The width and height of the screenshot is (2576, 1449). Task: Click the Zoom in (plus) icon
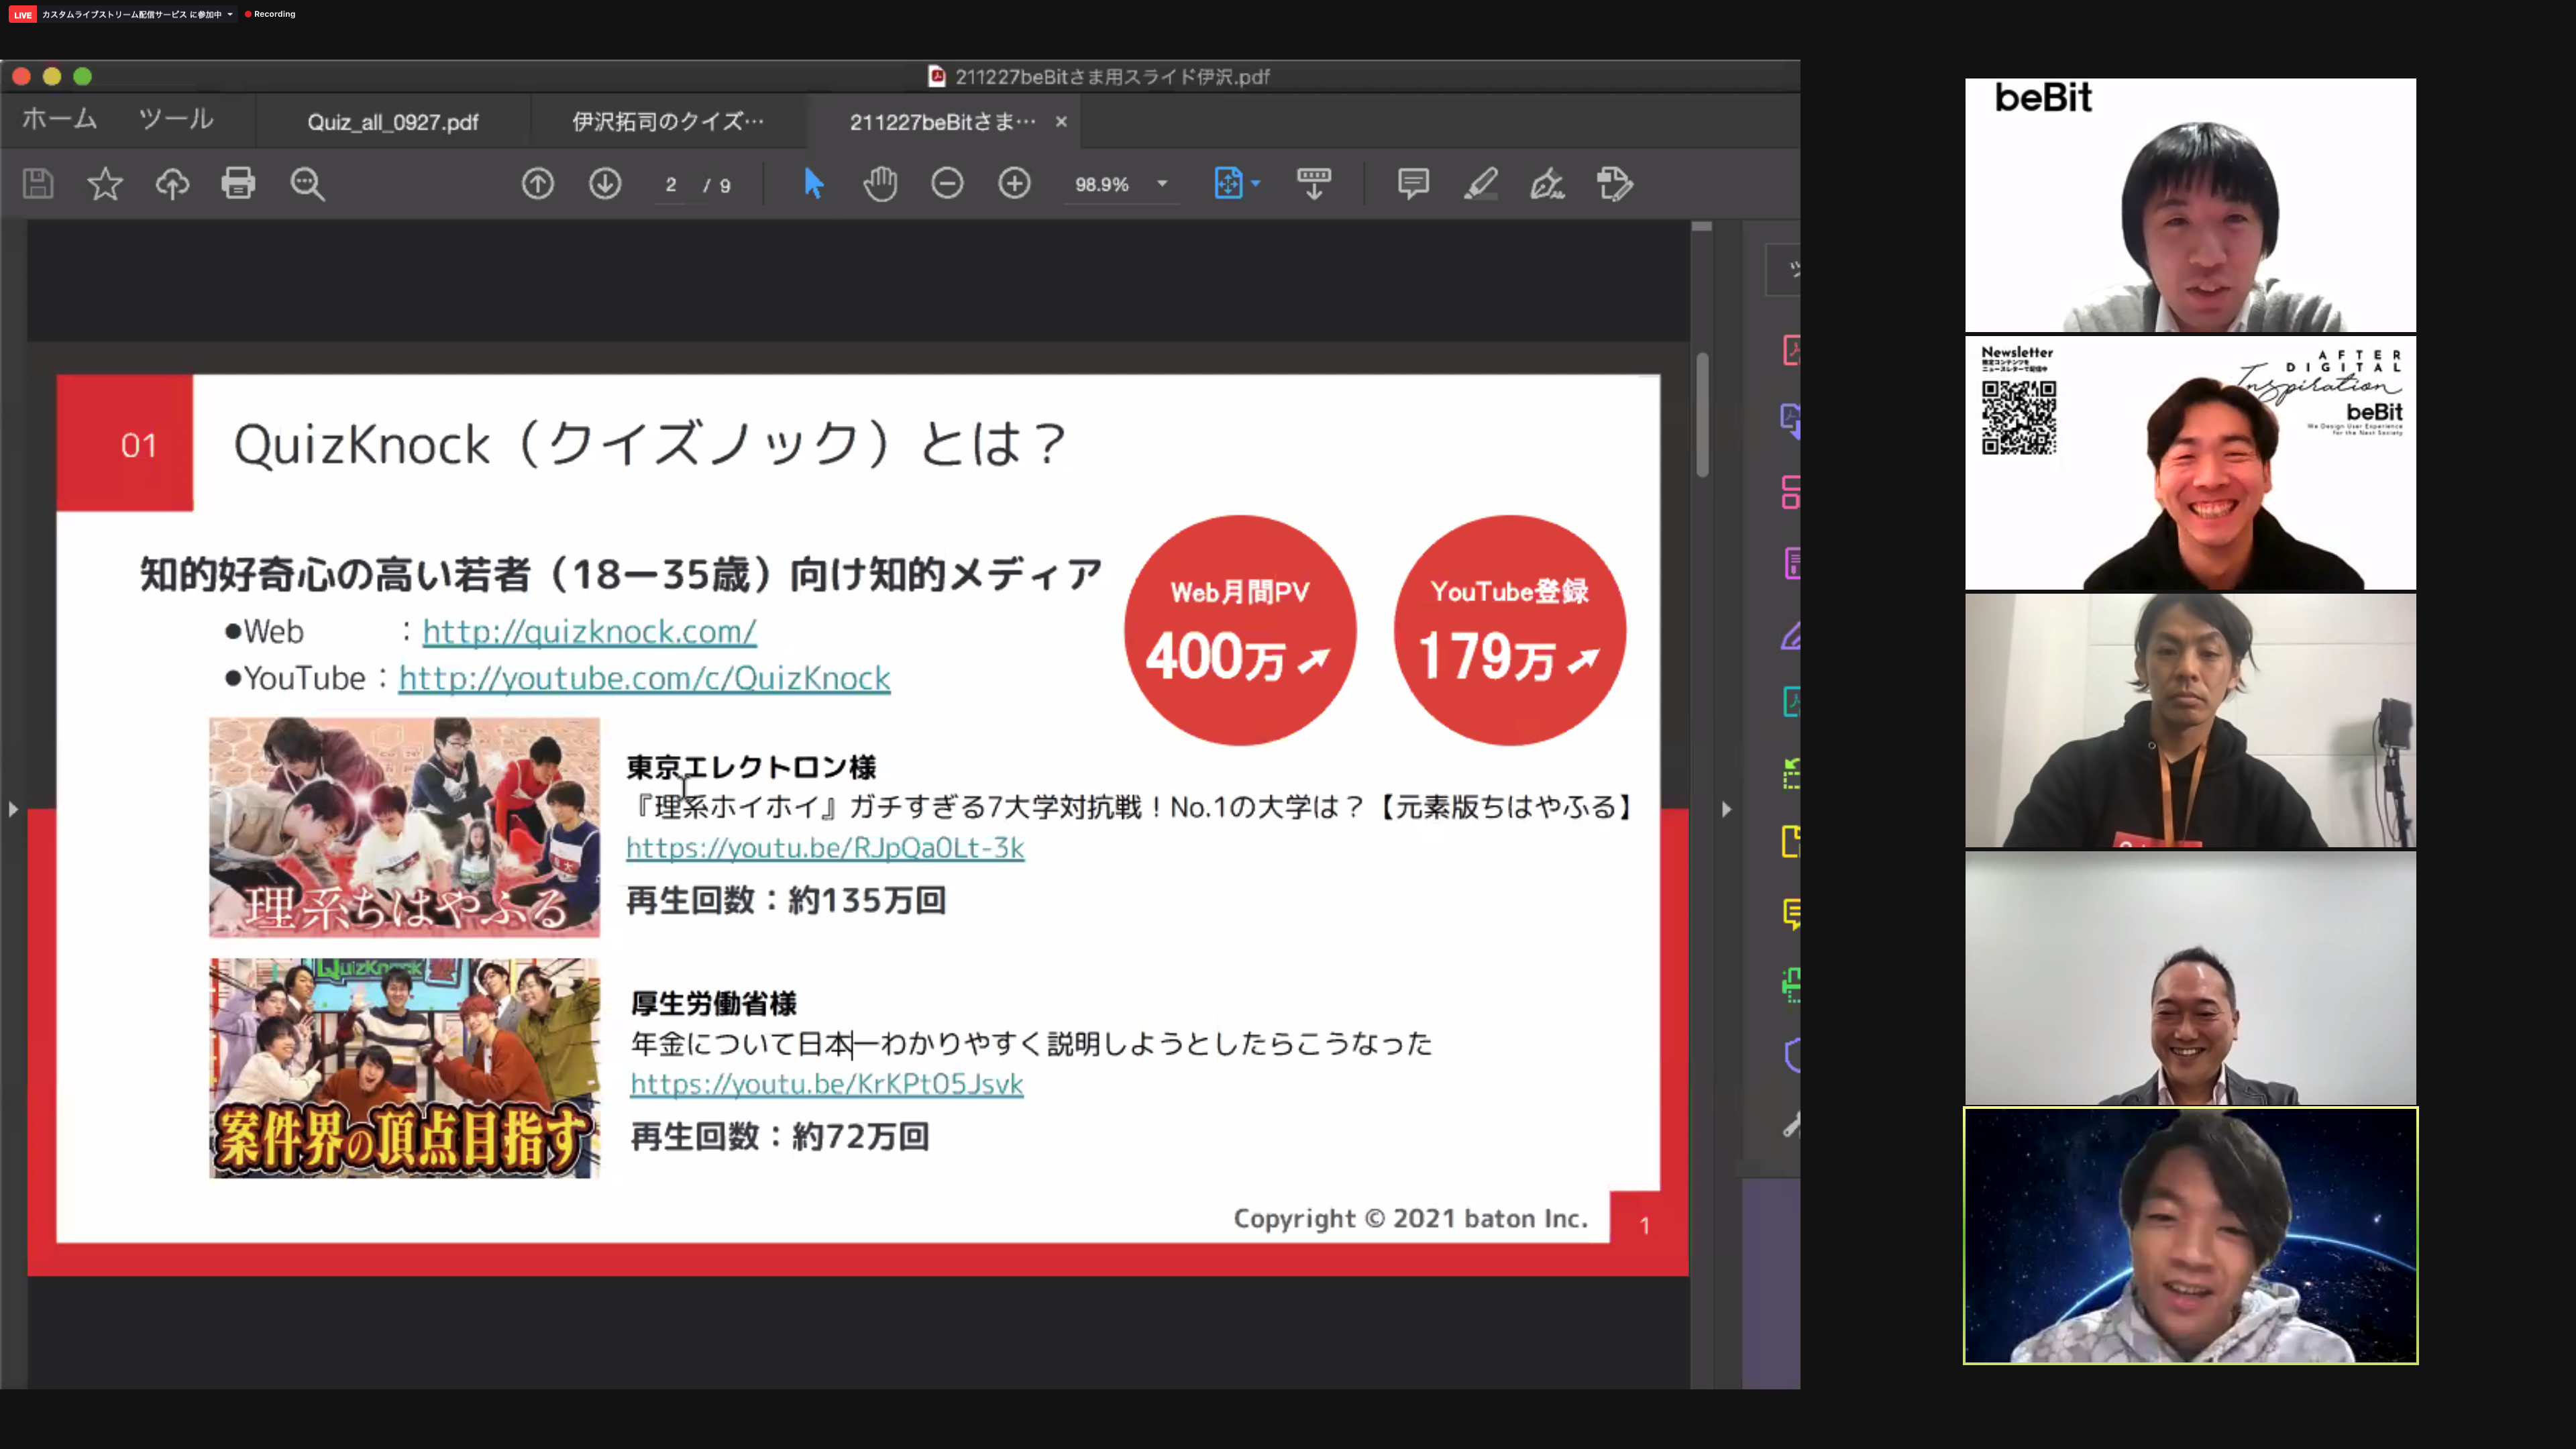[x=1014, y=183]
